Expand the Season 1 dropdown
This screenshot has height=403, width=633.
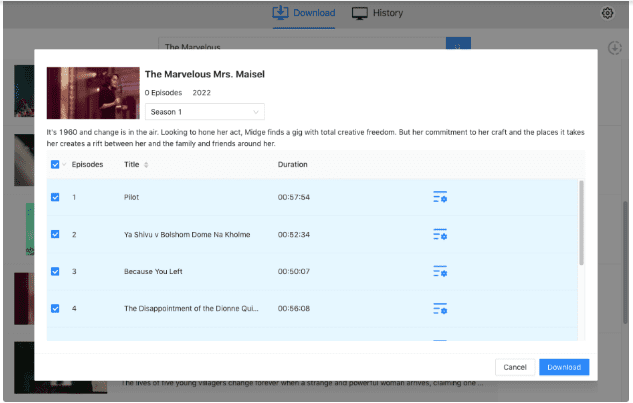point(204,112)
